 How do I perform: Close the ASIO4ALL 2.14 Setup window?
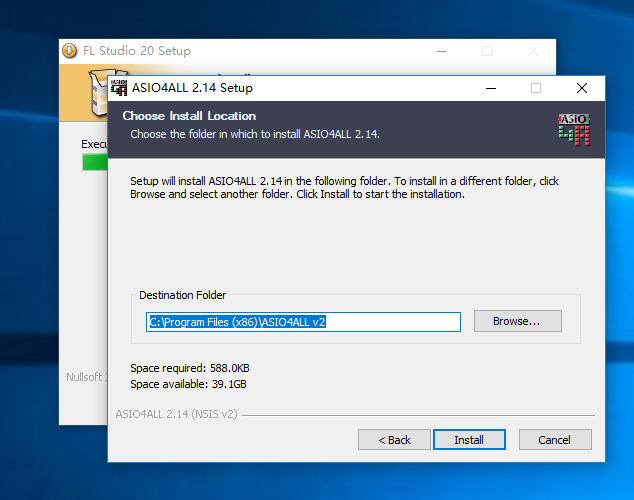coord(582,88)
